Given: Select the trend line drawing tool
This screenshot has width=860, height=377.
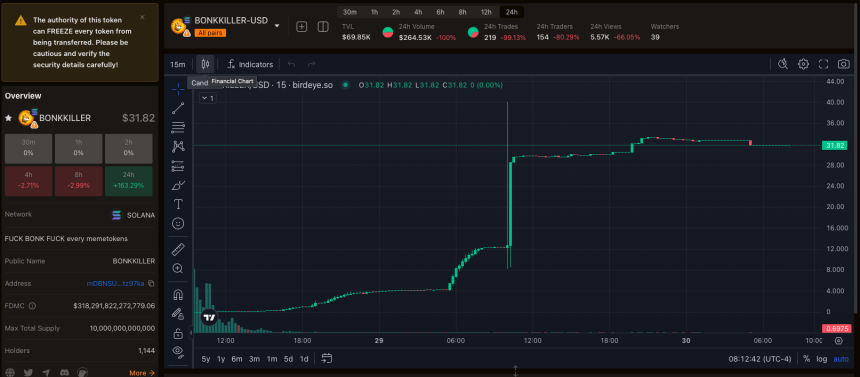Looking at the screenshot, I should pyautogui.click(x=178, y=108).
